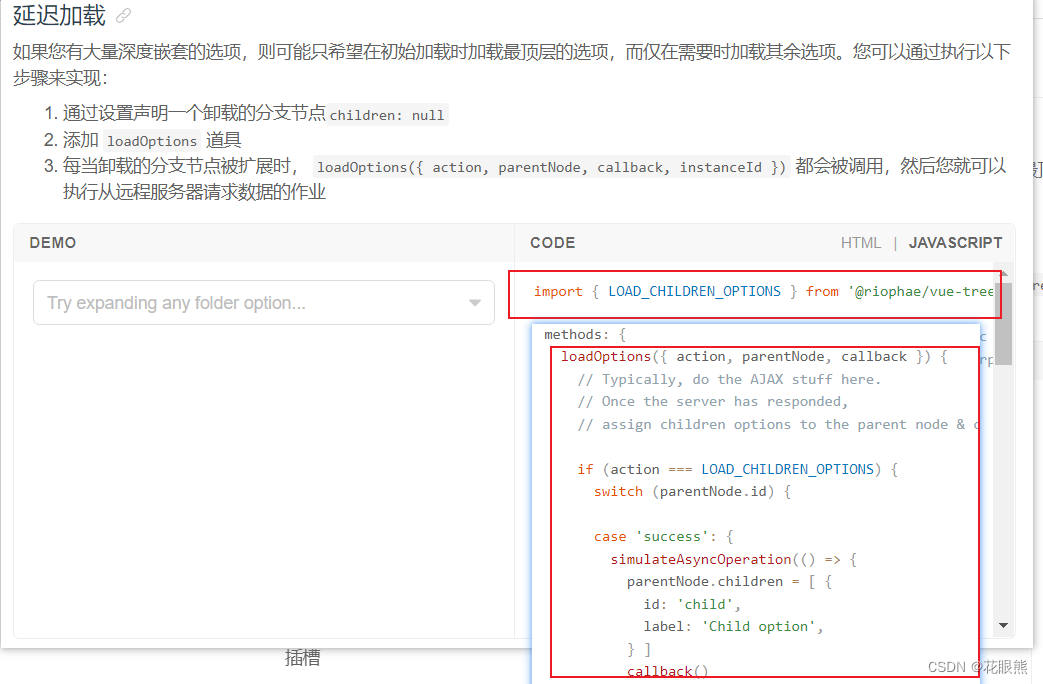Viewport: 1043px width, 684px height.
Task: Click the simulateAsyncOperation code line
Action: click(734, 560)
